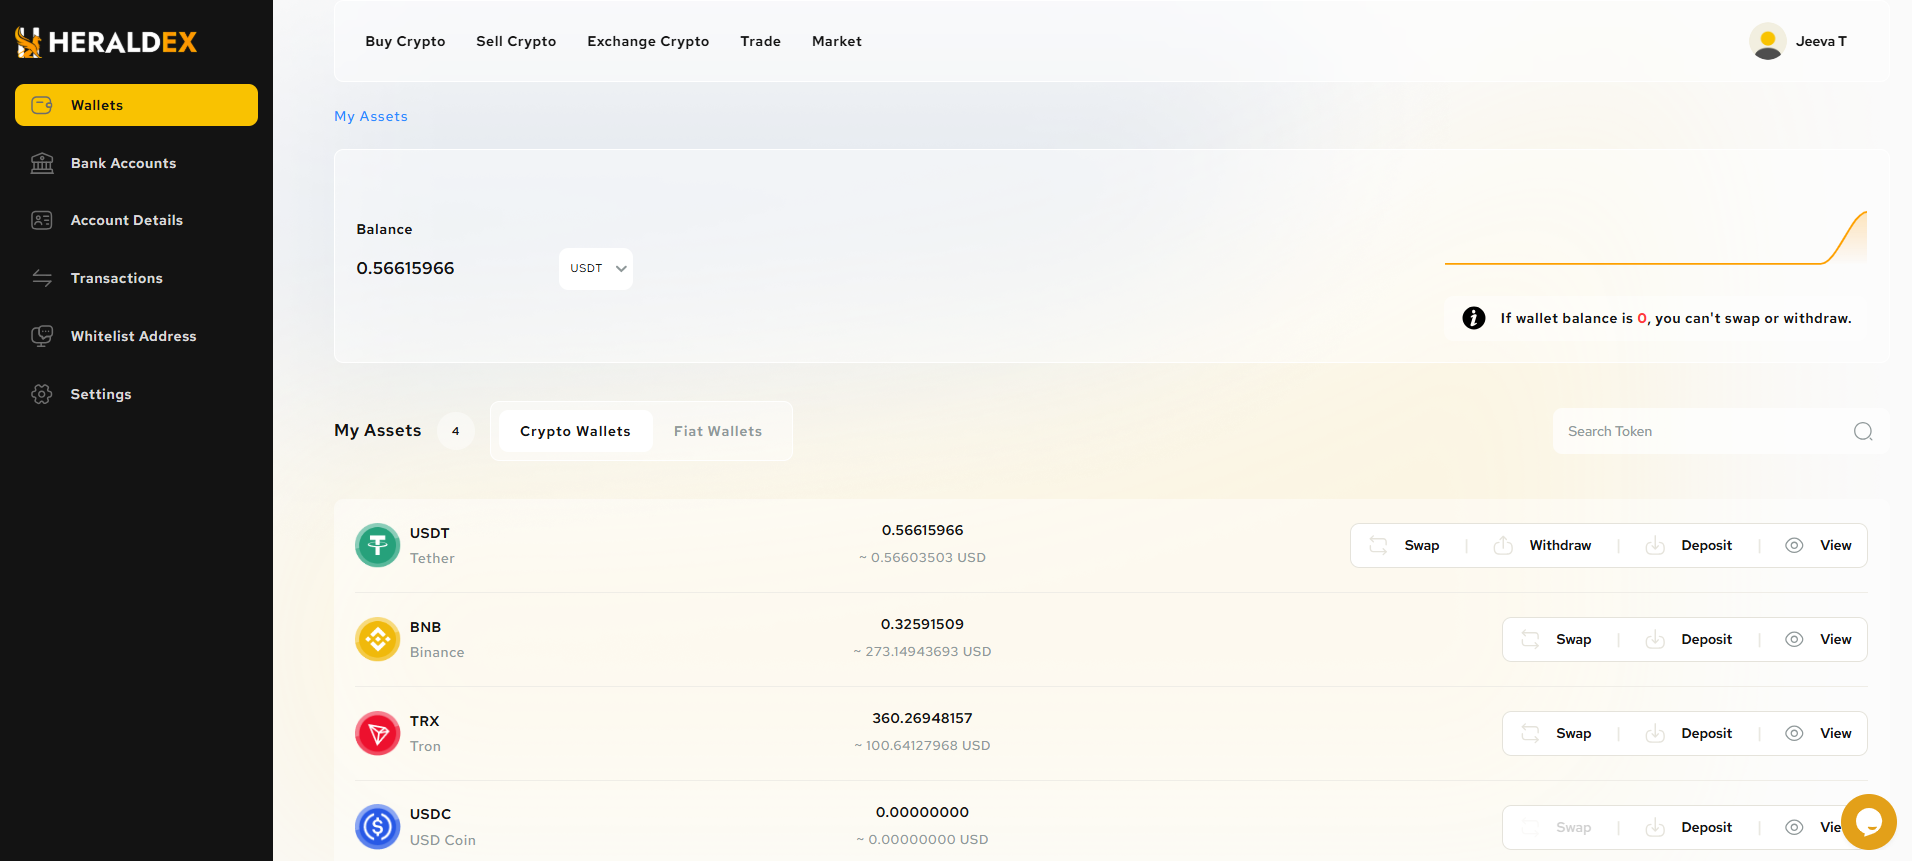Select the Crypto Wallets tab
The height and width of the screenshot is (861, 1912).
click(x=575, y=431)
